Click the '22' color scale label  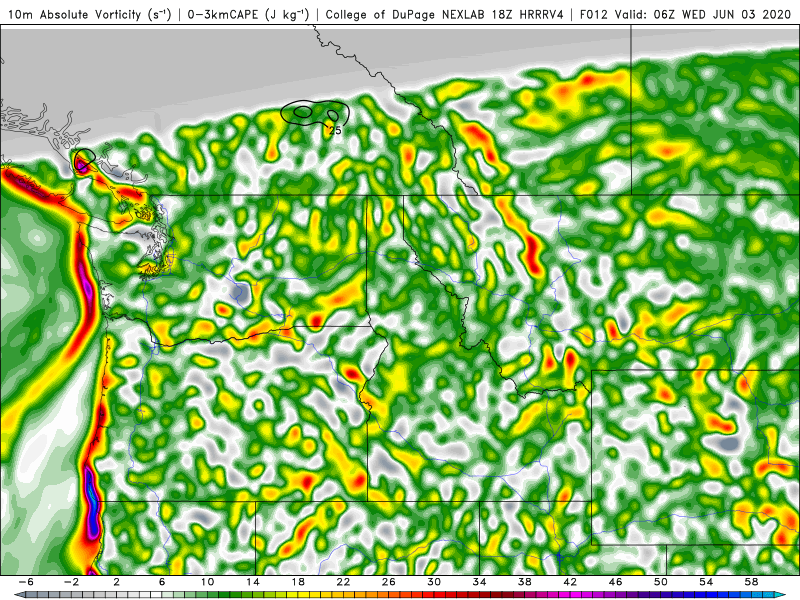tap(343, 582)
